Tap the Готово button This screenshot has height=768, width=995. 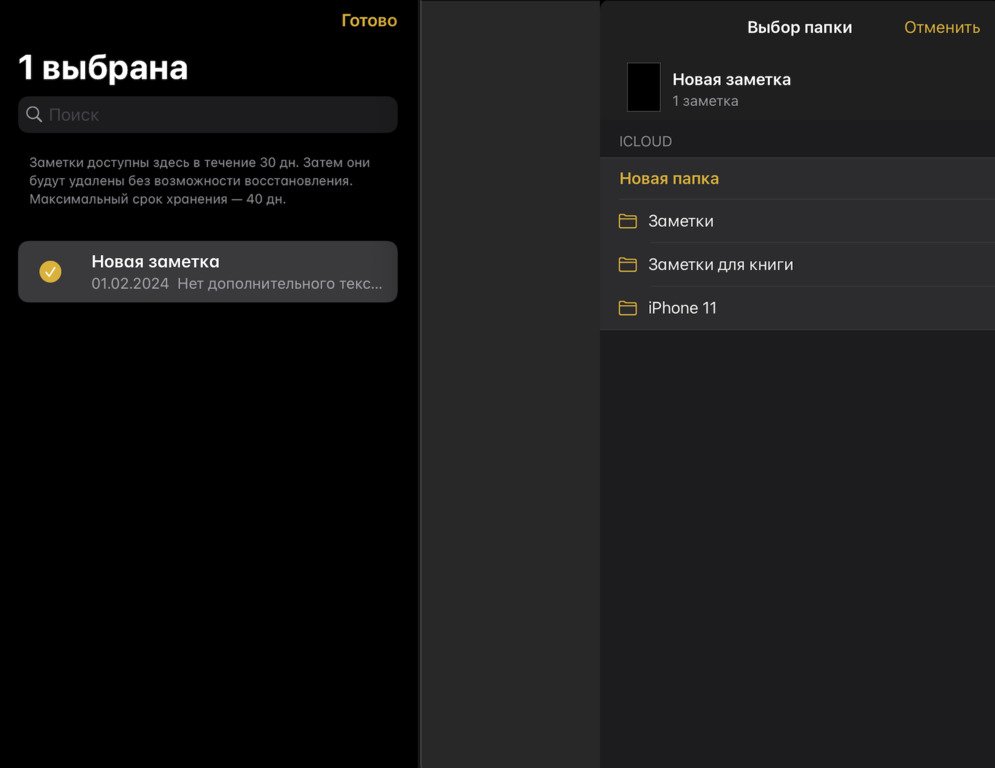click(369, 20)
